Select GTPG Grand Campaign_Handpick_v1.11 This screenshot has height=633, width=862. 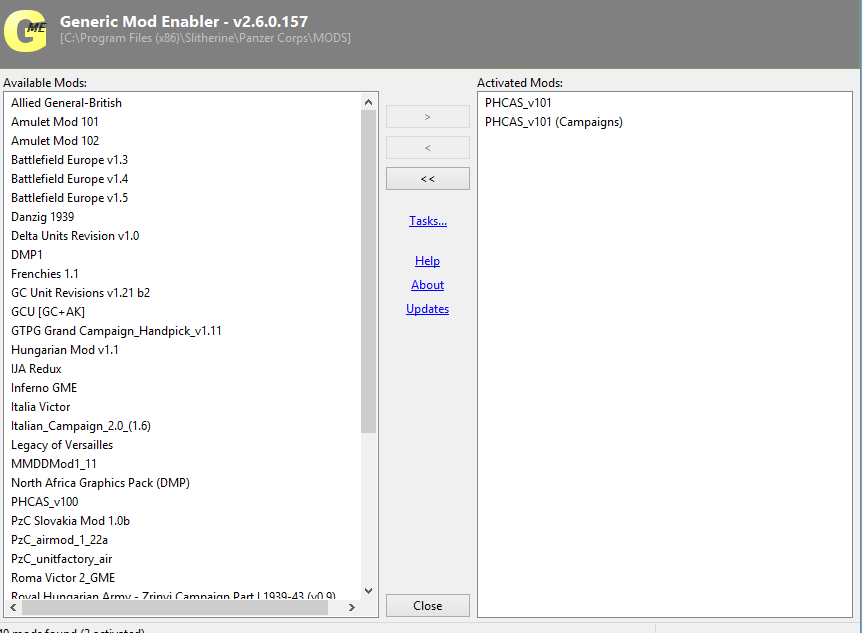pyautogui.click(x=116, y=331)
